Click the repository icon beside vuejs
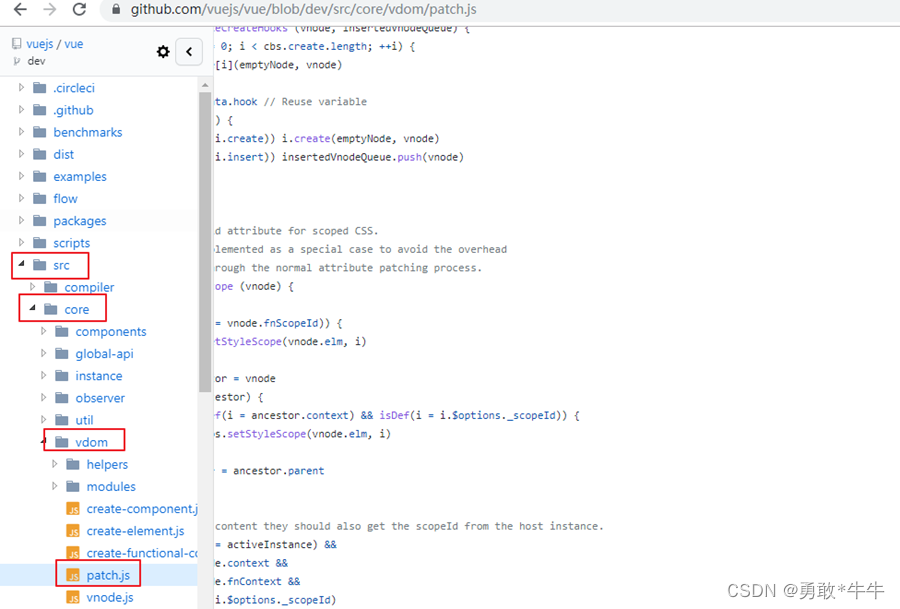The height and width of the screenshot is (609, 900). (x=17, y=44)
